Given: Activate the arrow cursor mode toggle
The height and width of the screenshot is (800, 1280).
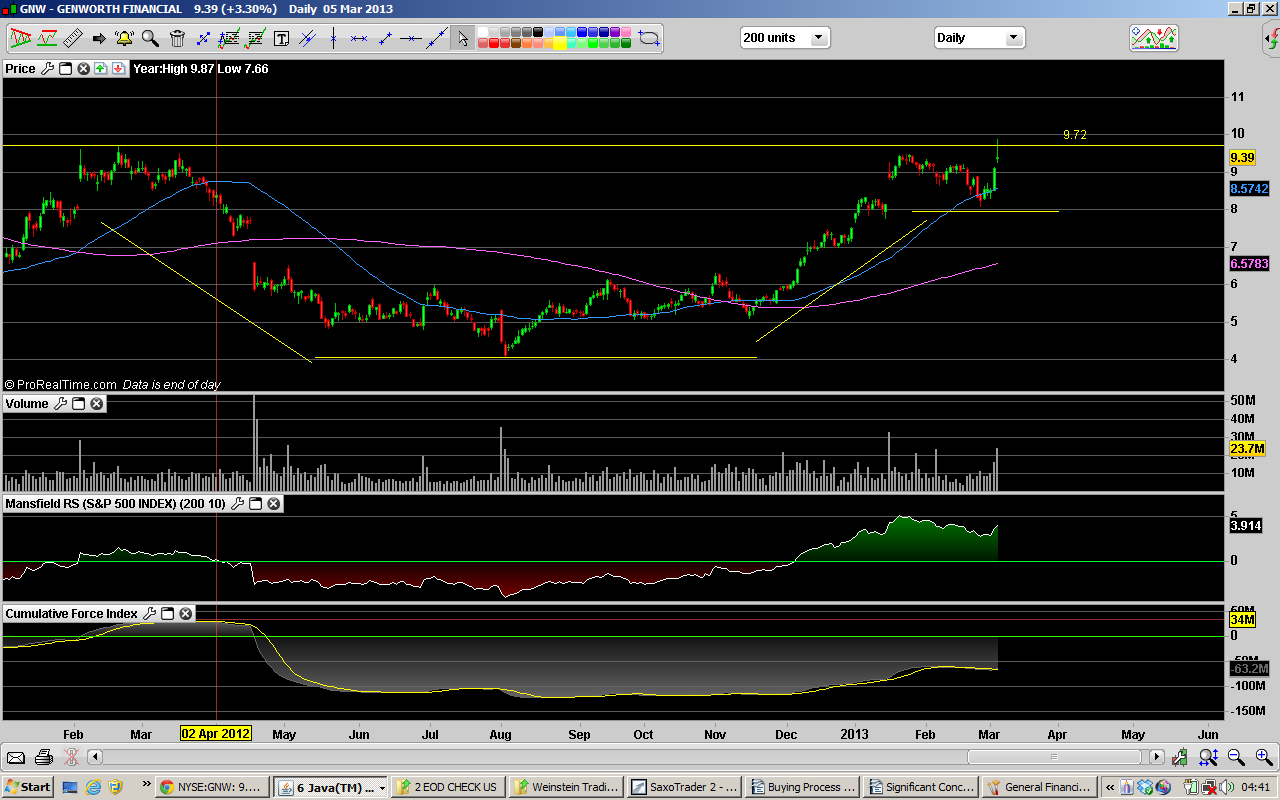Looking at the screenshot, I should click(x=462, y=39).
